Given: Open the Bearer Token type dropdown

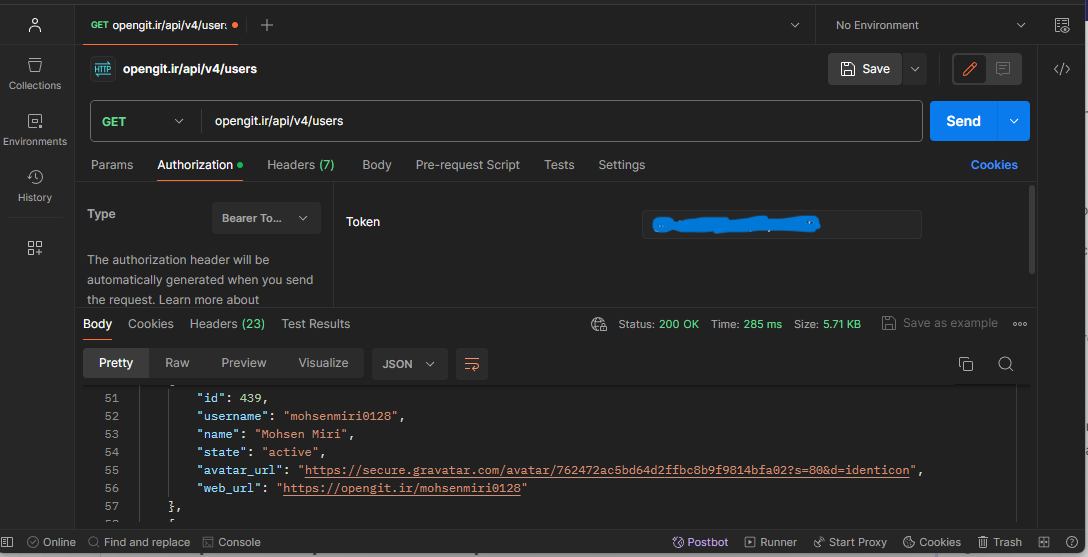Looking at the screenshot, I should [x=265, y=218].
